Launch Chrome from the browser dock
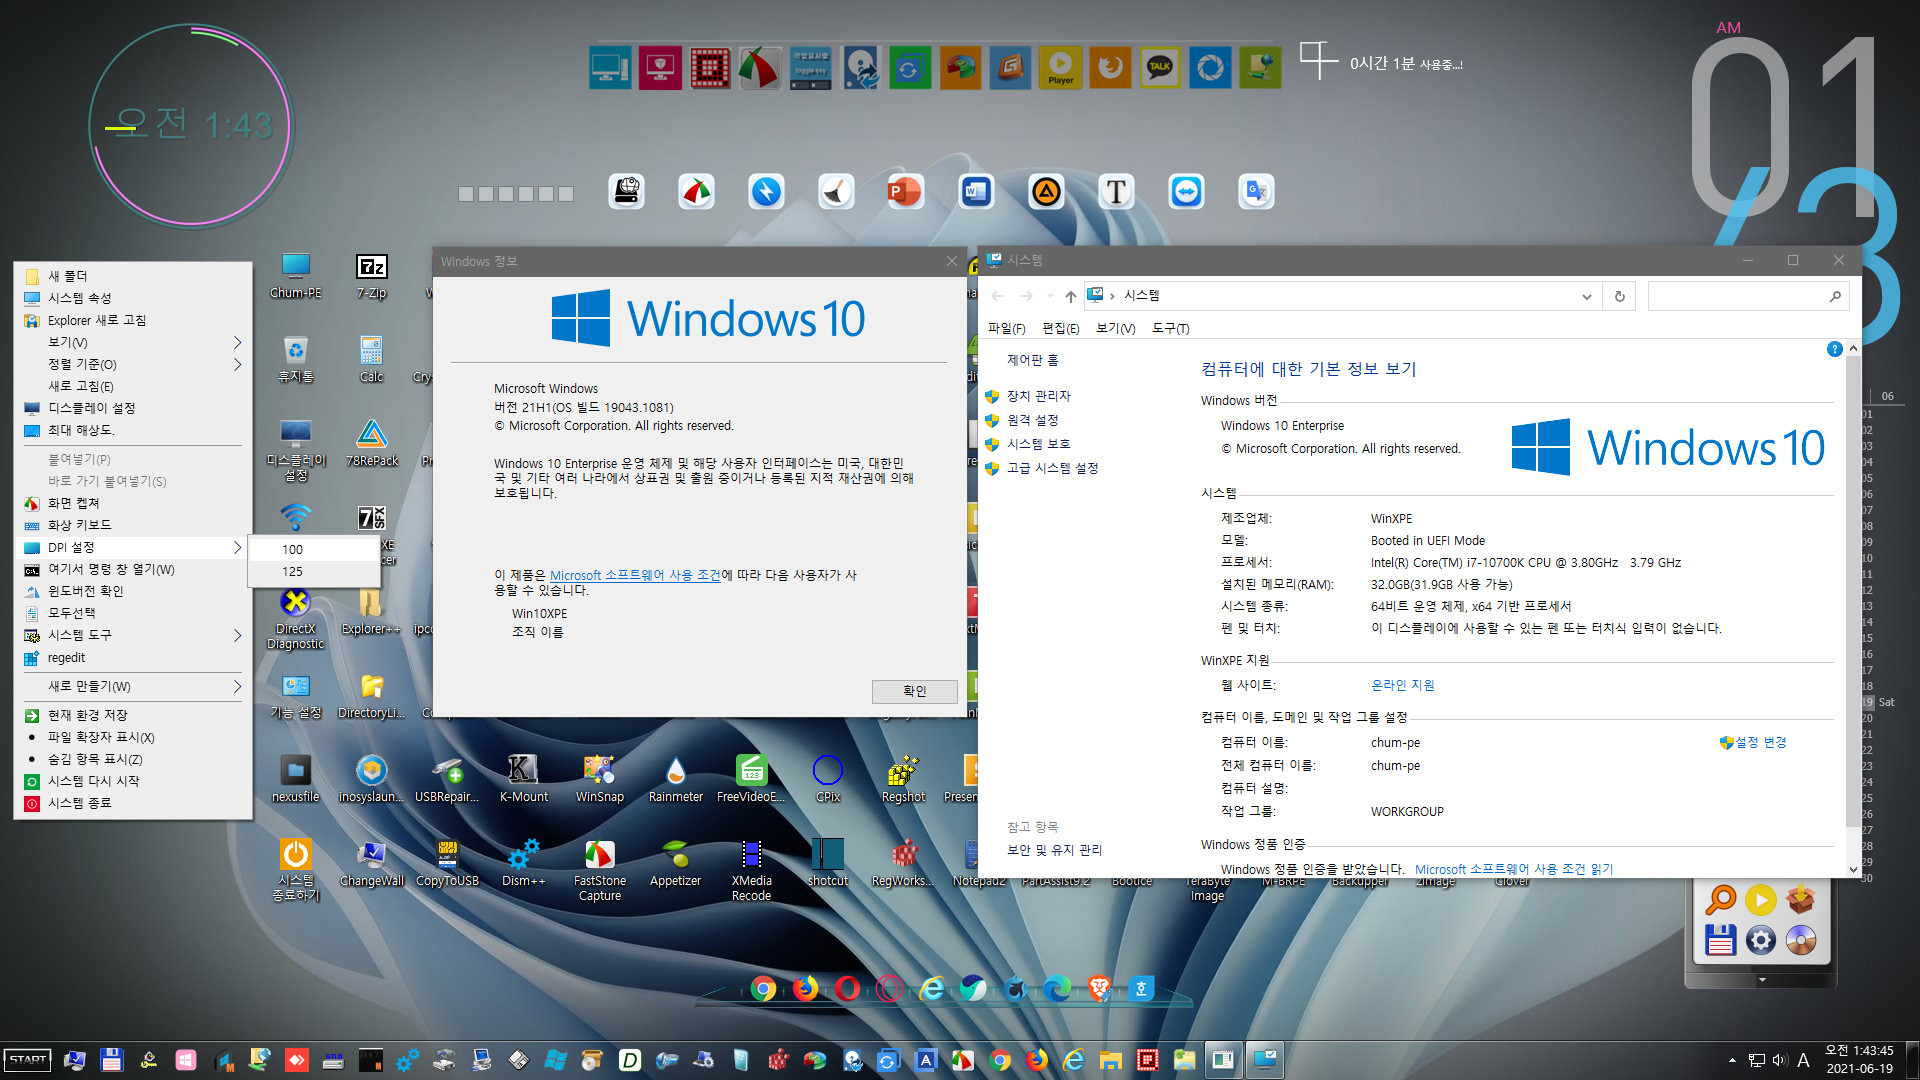The height and width of the screenshot is (1080, 1920). [763, 989]
